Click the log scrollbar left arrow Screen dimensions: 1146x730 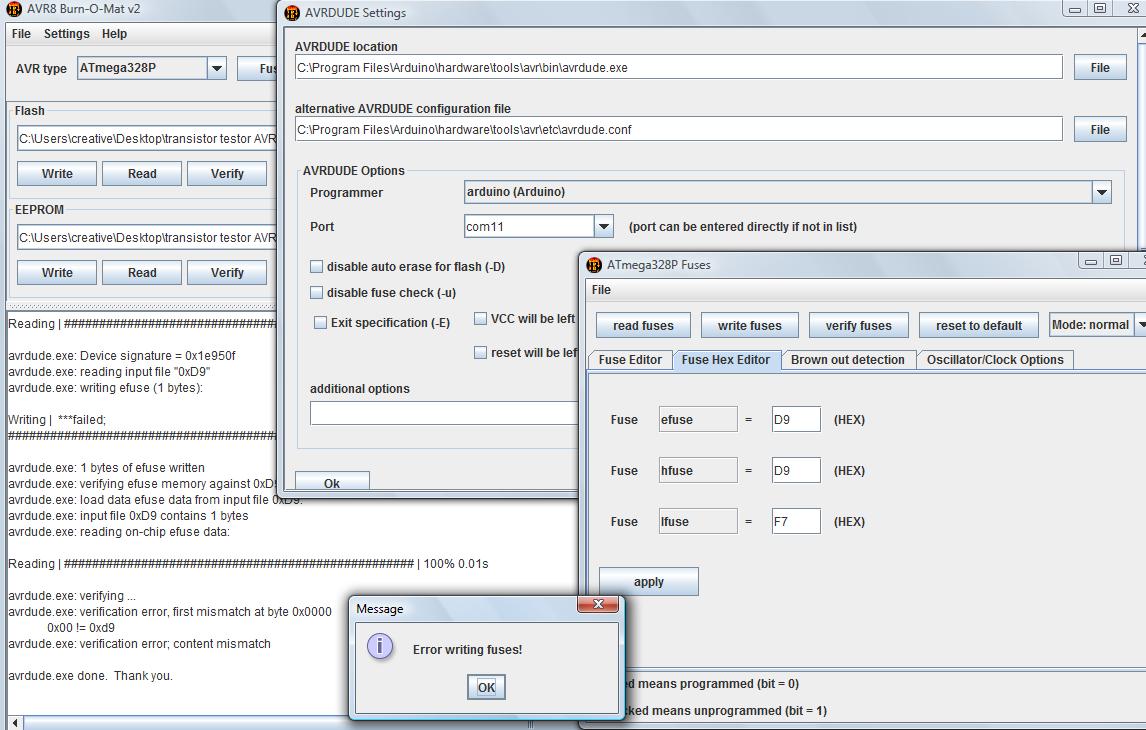15,723
